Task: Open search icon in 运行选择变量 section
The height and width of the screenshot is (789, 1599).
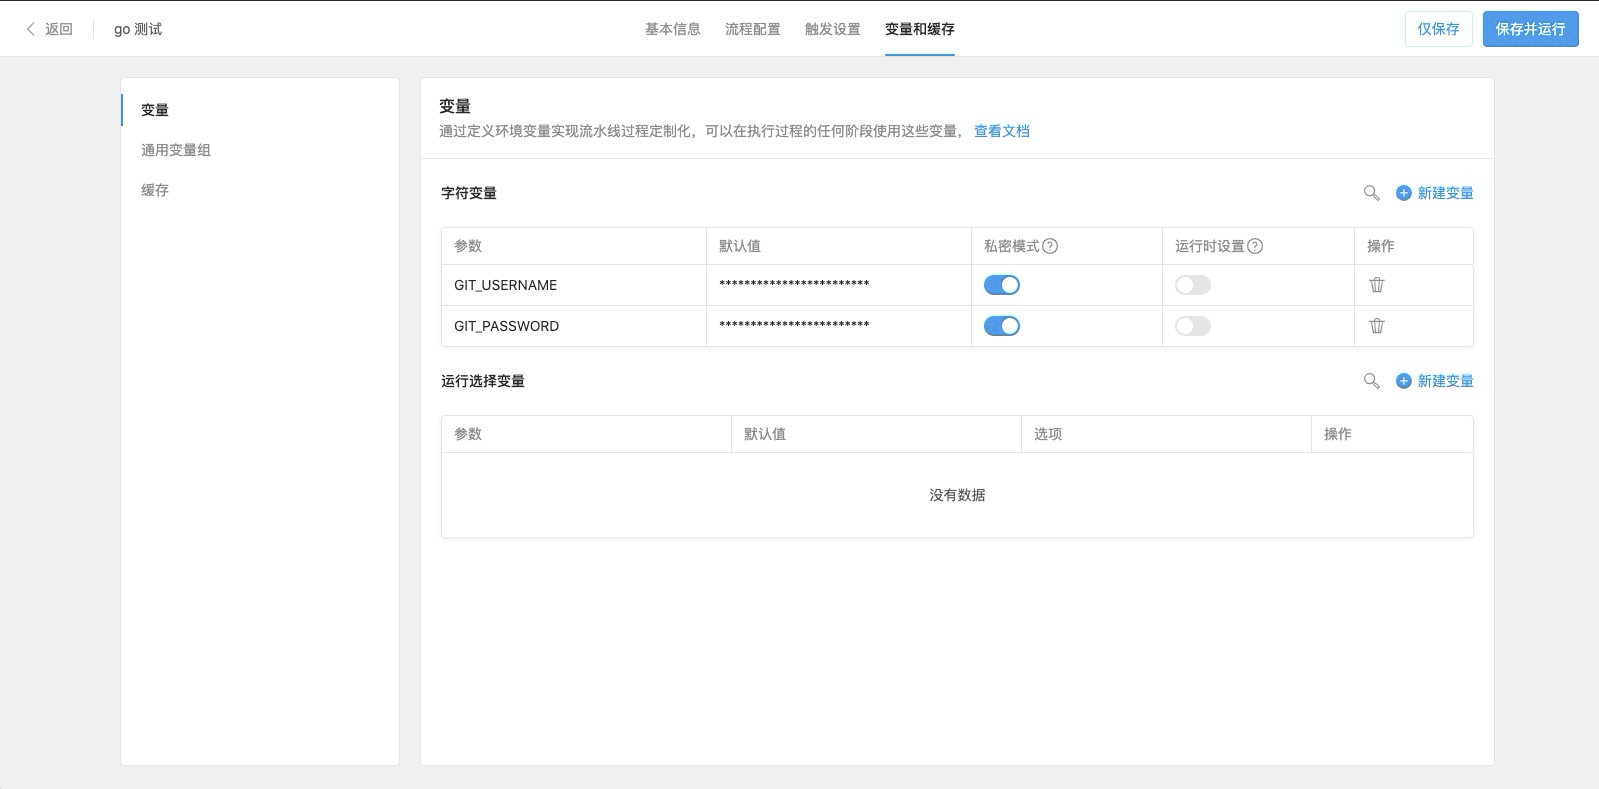Action: click(1372, 381)
